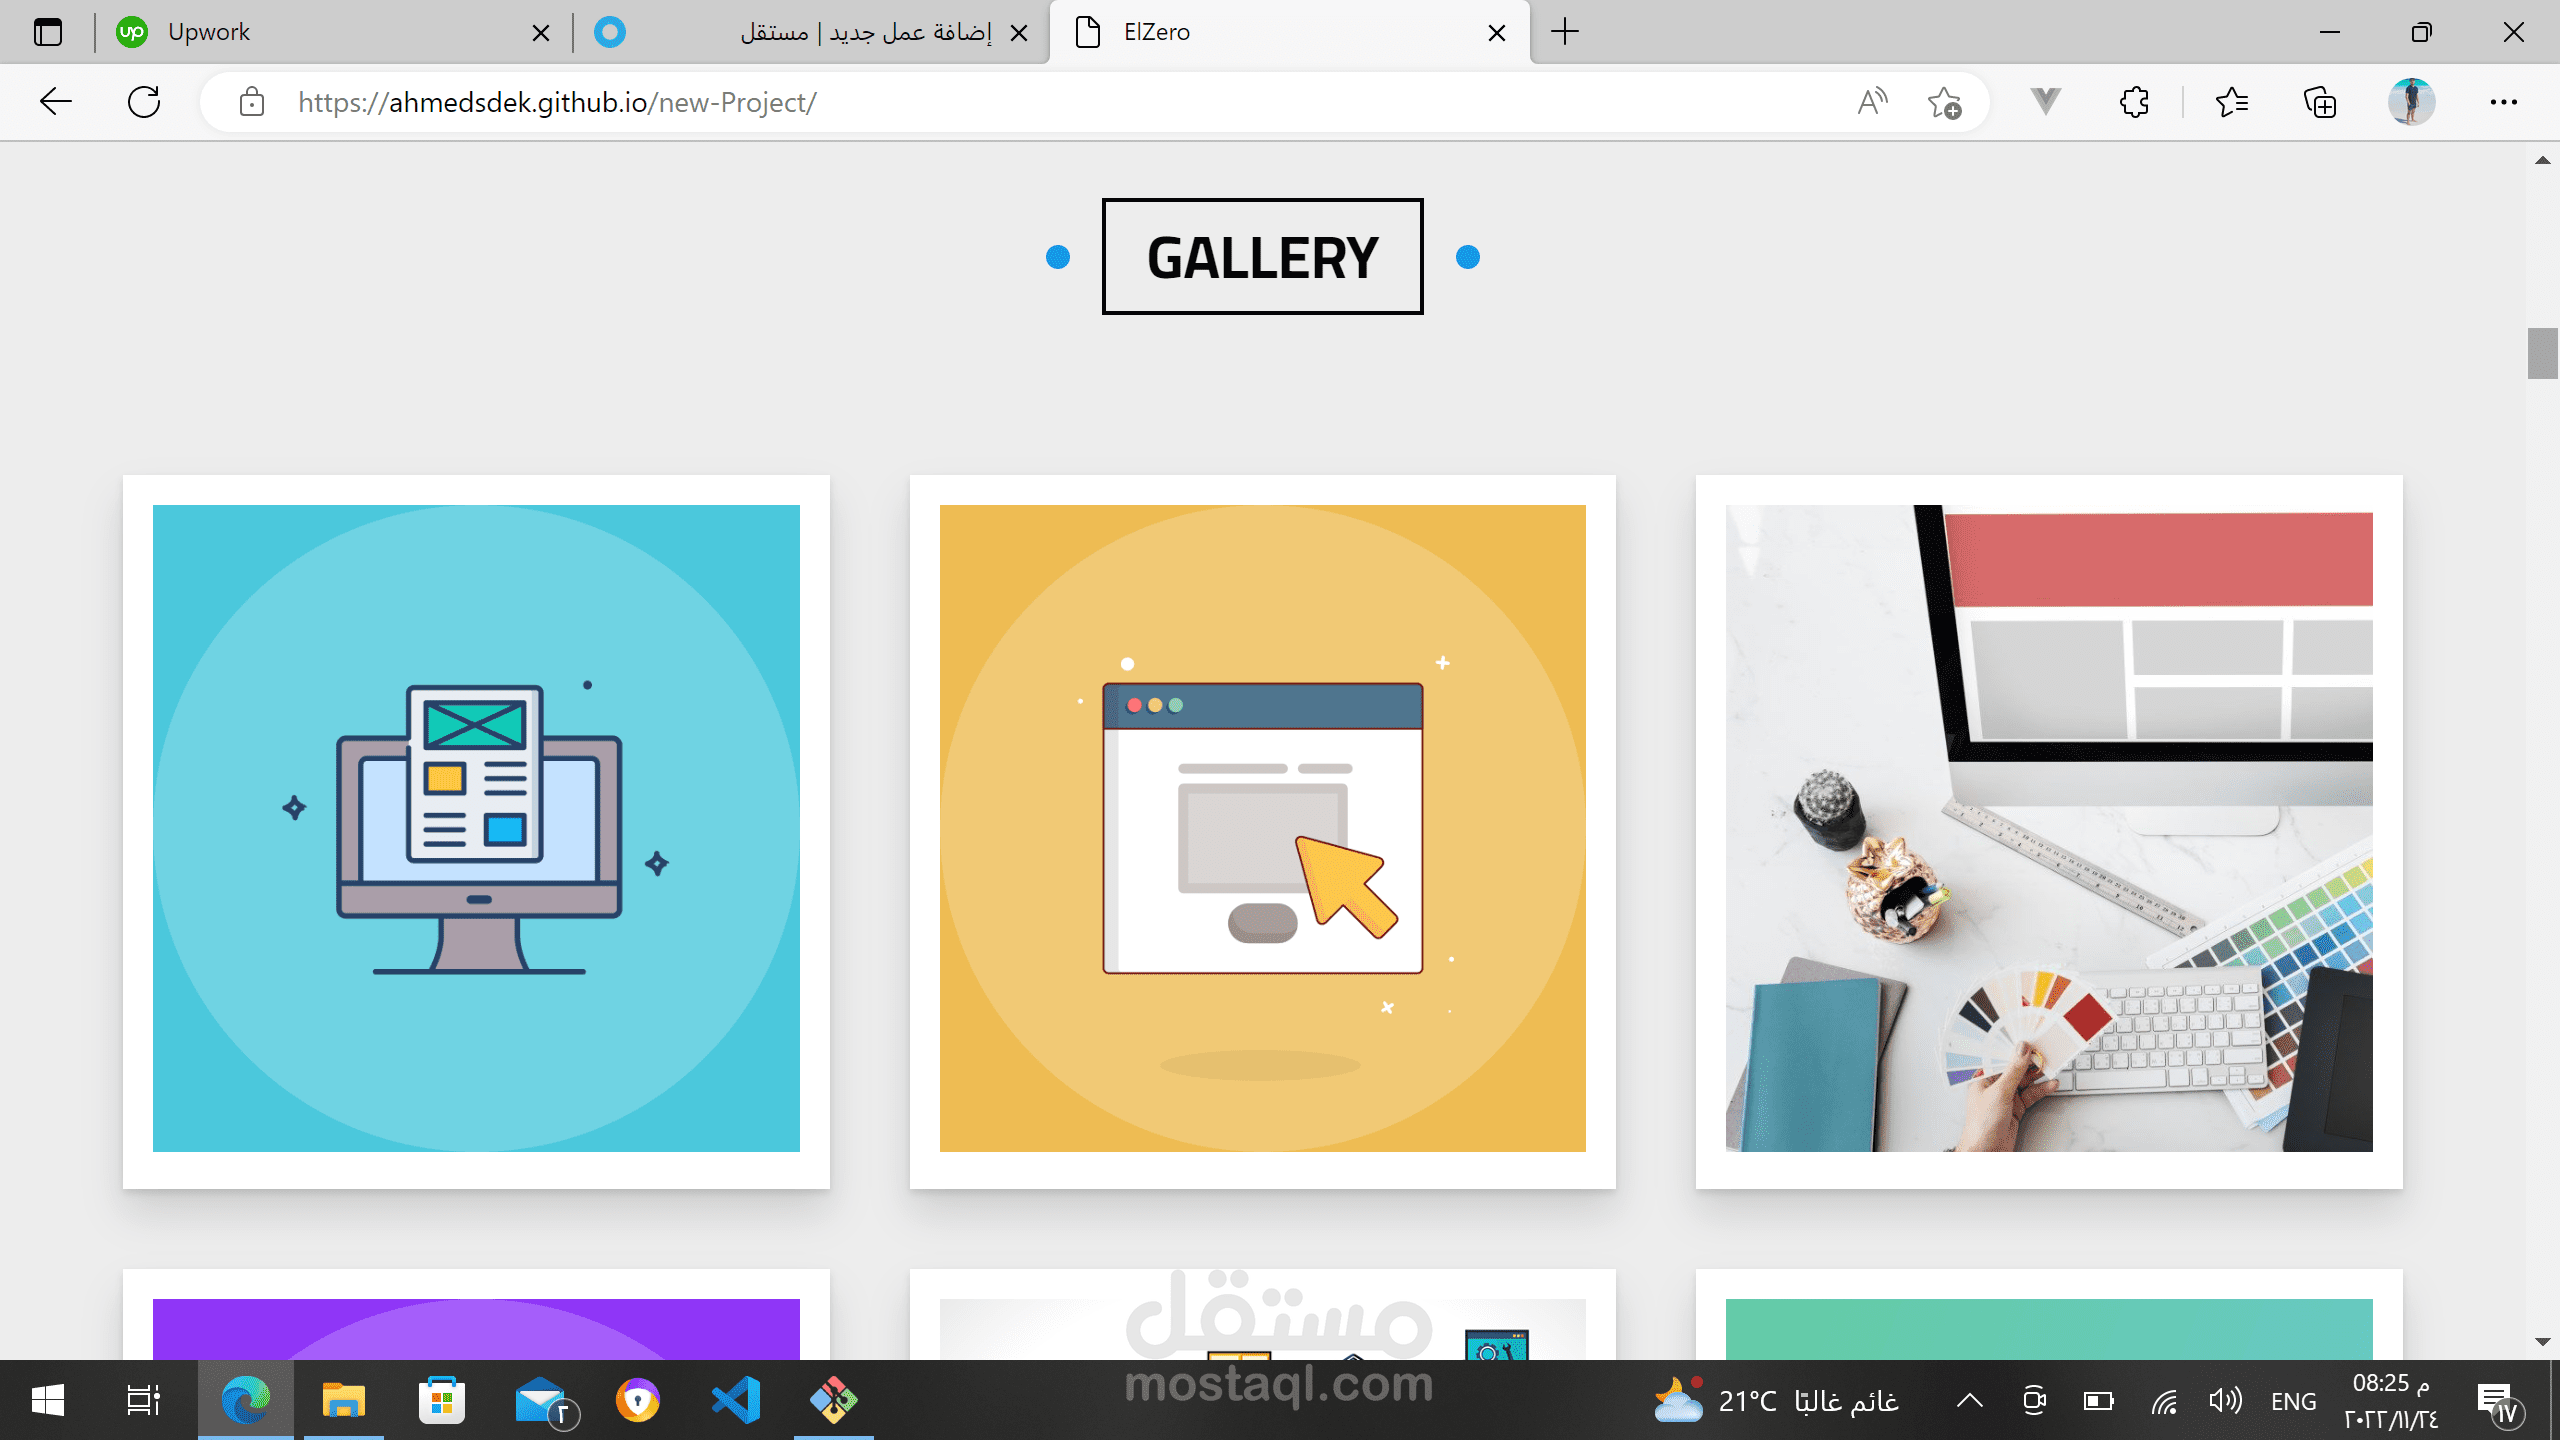The image size is (2560, 1440).
Task: Click the vertical tabs toggle icon
Action: pos(48,32)
